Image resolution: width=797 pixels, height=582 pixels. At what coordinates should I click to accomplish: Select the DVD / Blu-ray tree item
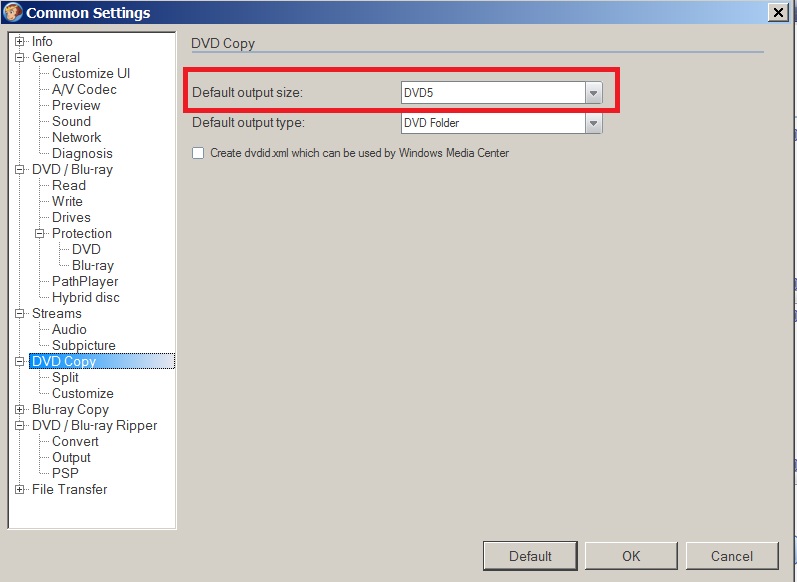click(72, 169)
